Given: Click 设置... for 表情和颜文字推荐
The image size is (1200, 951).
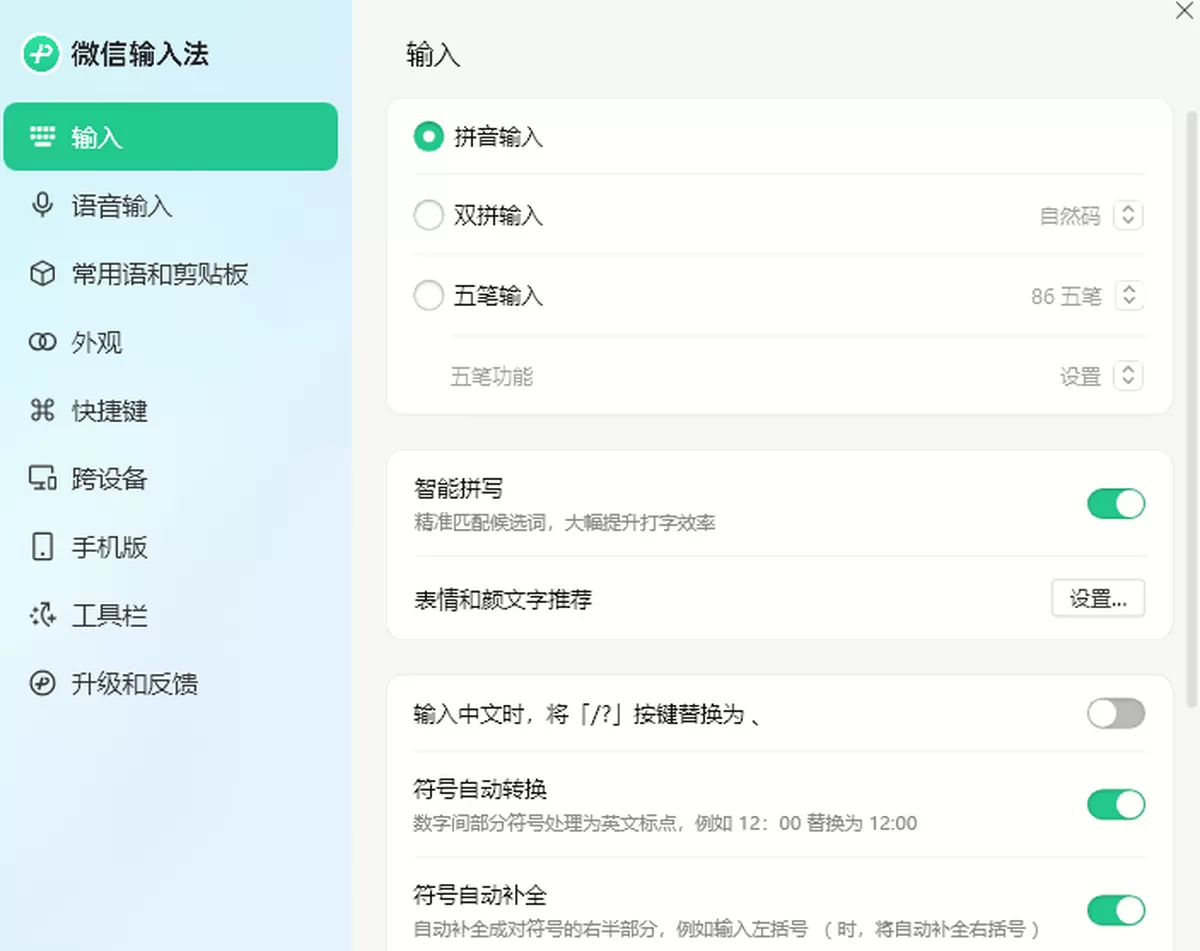Looking at the screenshot, I should [1098, 598].
